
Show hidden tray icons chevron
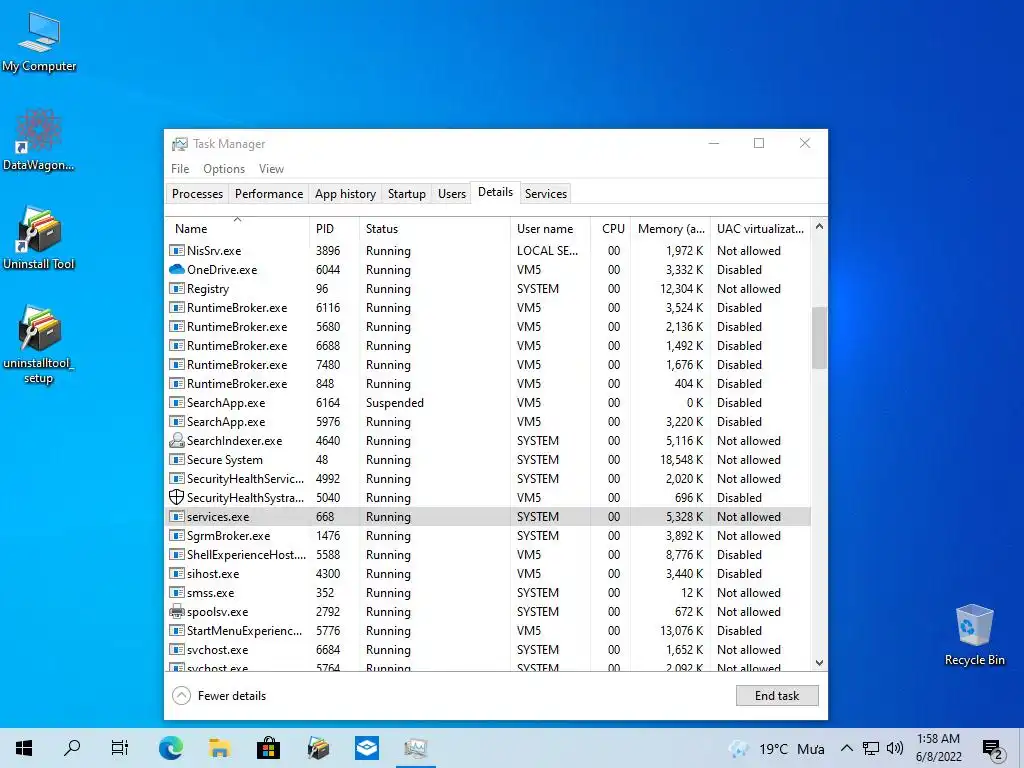pyautogui.click(x=846, y=748)
